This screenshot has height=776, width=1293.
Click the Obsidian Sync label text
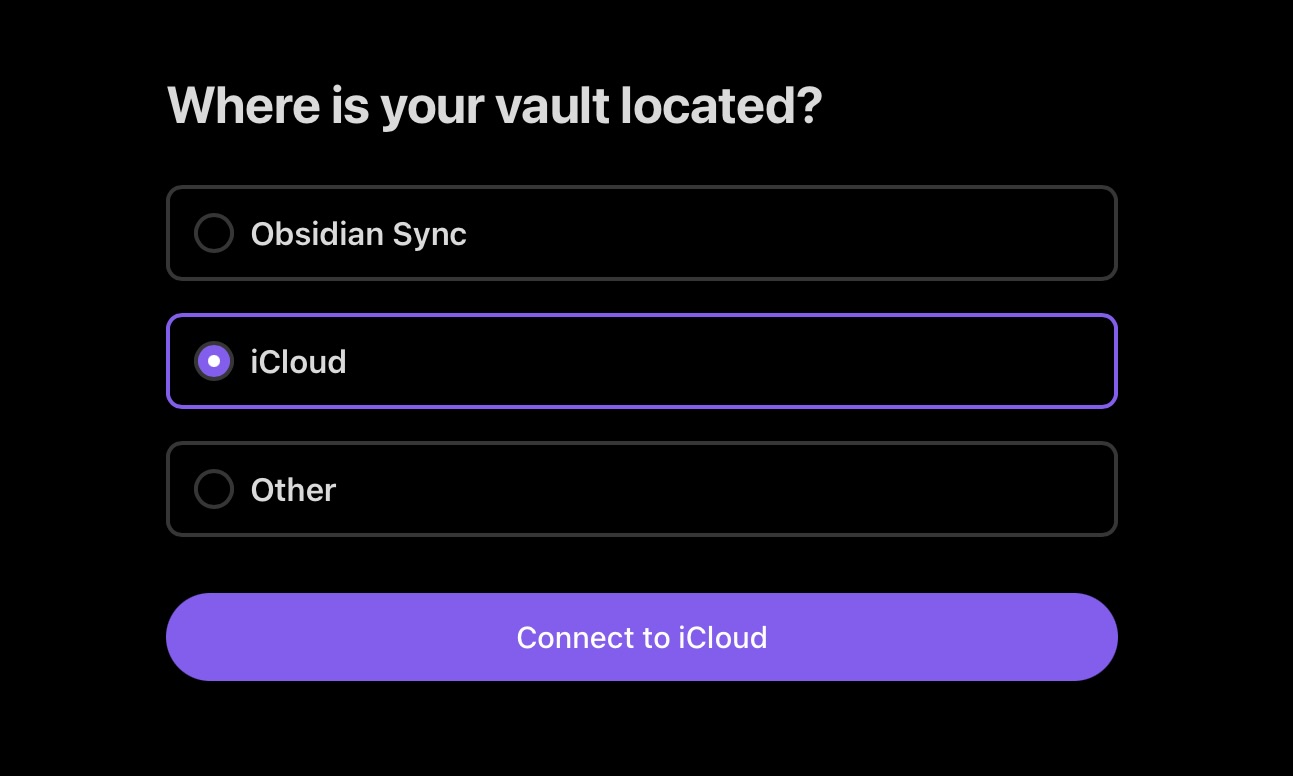358,233
